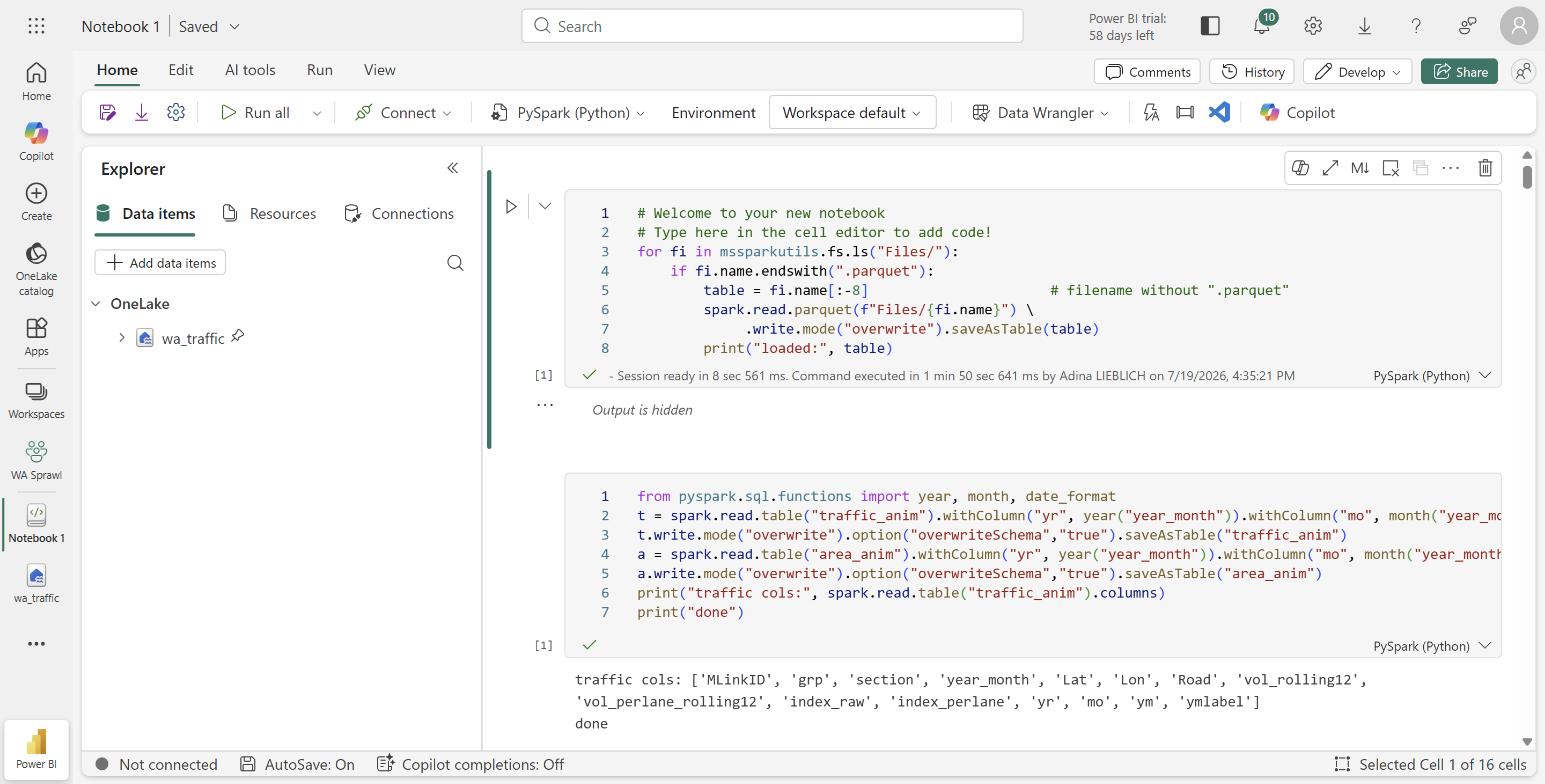Open the PySpark (Python) language dropdown
This screenshot has width=1545, height=784.
click(x=567, y=113)
